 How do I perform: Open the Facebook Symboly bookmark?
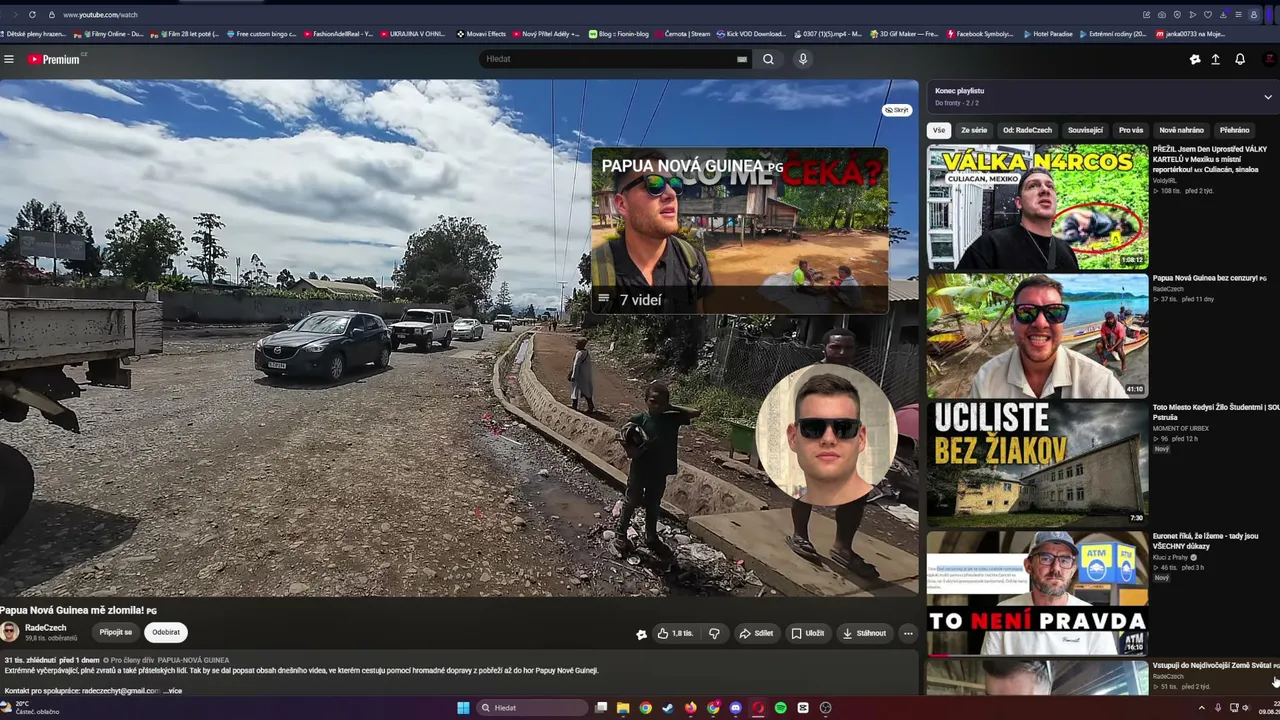click(x=980, y=34)
